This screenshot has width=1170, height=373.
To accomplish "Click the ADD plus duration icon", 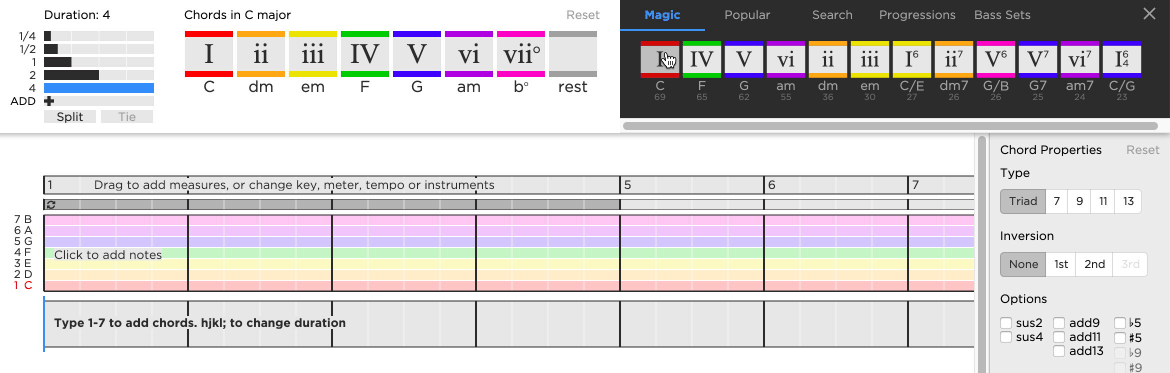I will point(49,101).
